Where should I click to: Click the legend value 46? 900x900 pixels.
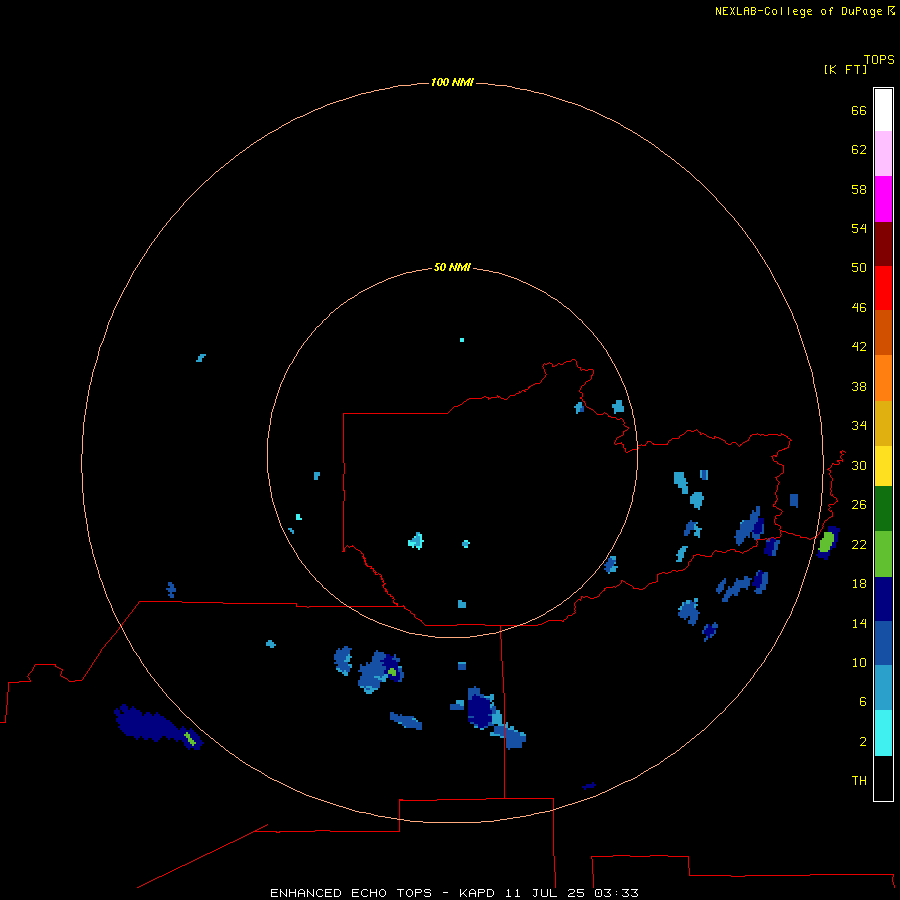point(859,308)
